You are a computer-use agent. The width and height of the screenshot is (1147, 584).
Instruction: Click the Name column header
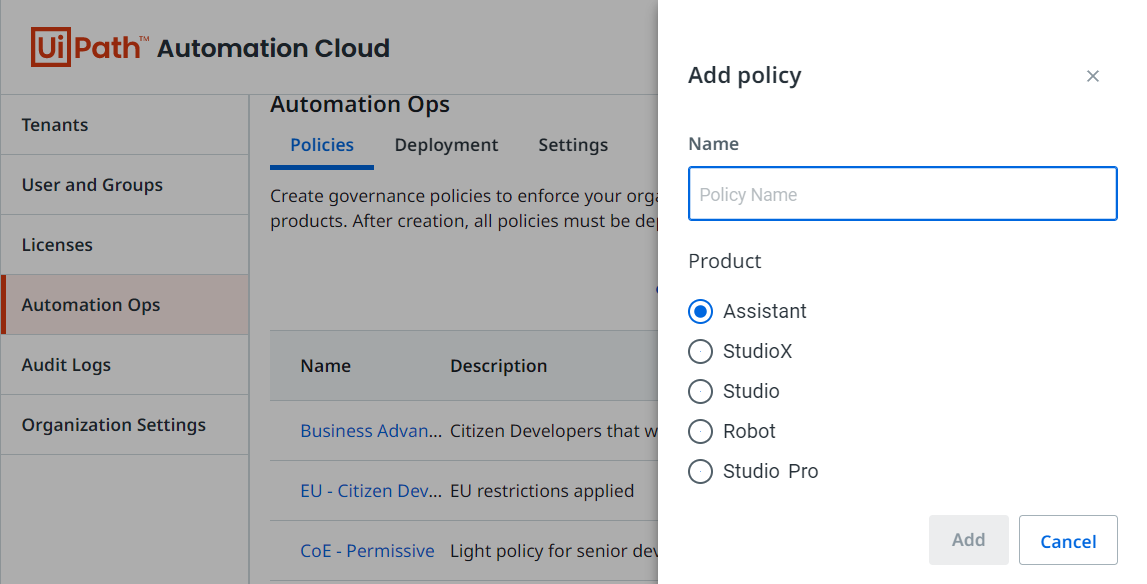tap(326, 366)
